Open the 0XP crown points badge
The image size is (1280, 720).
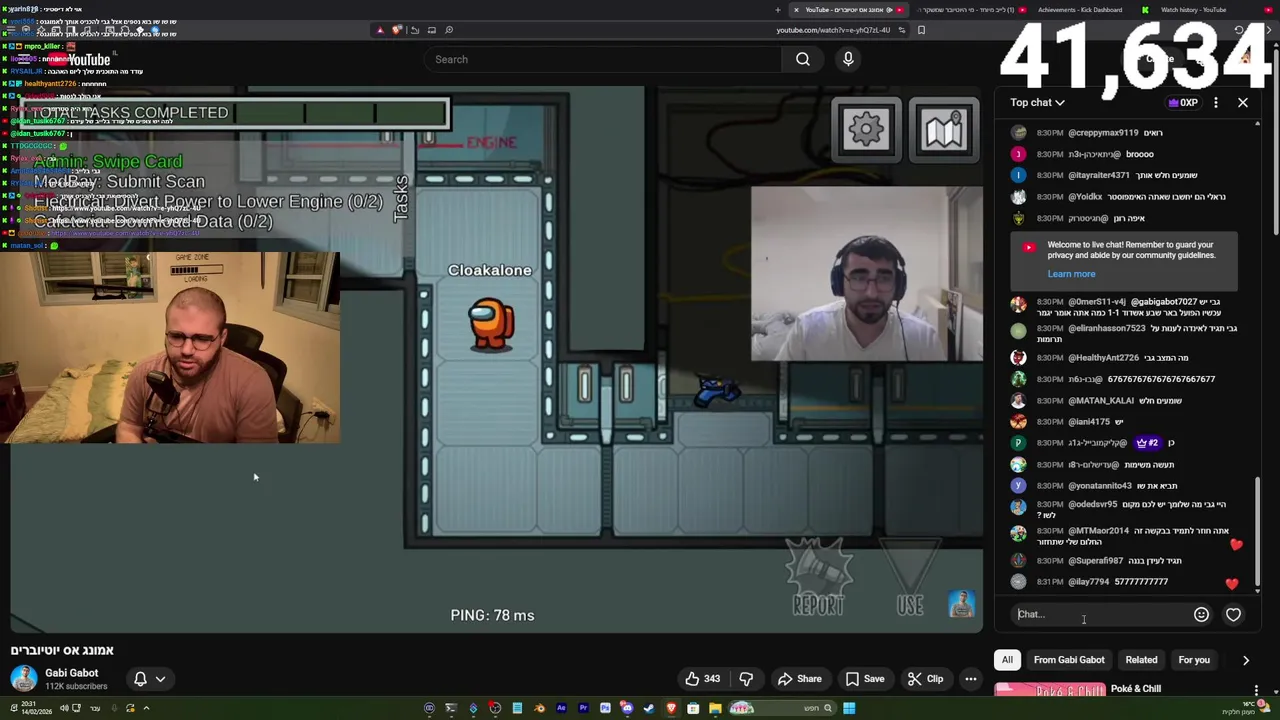[1183, 102]
